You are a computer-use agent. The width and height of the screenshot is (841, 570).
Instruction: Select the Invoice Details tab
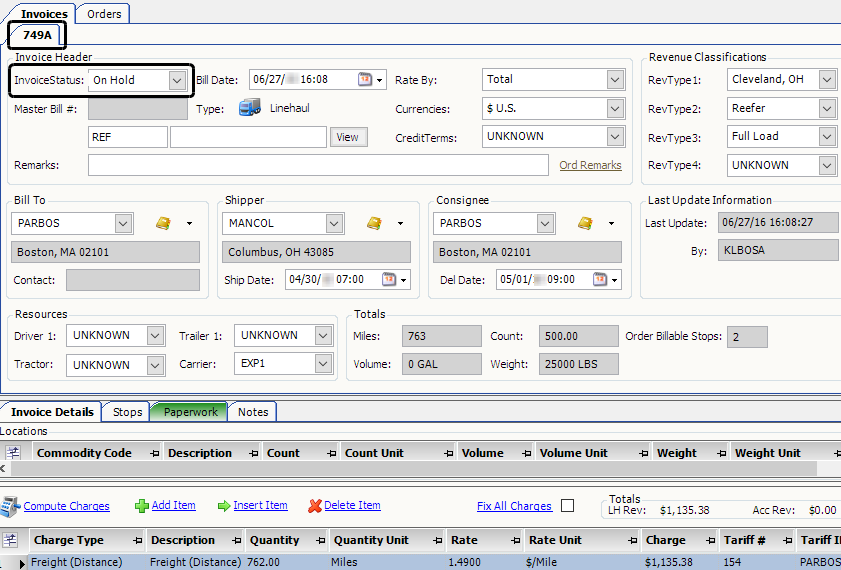pos(52,412)
